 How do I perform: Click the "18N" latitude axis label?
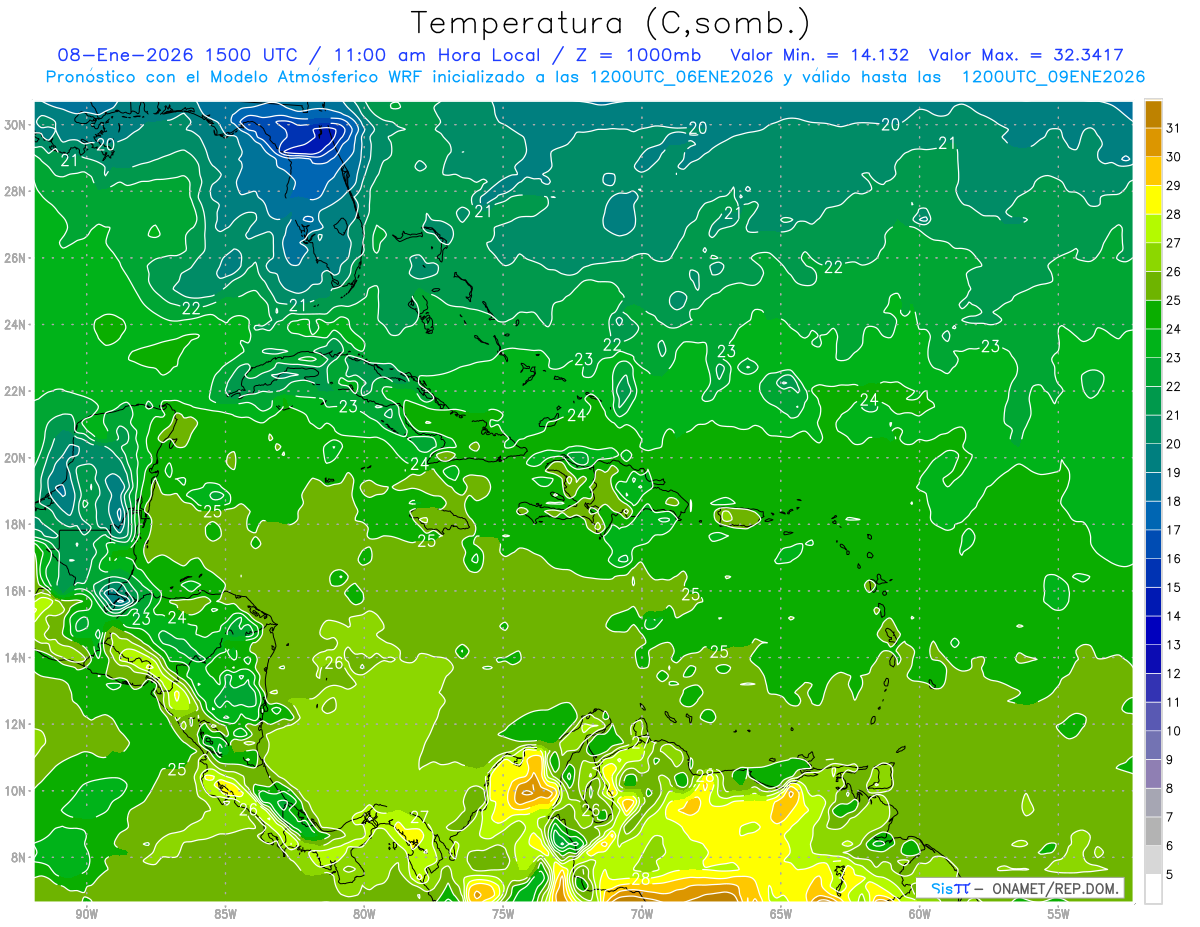[x=15, y=524]
